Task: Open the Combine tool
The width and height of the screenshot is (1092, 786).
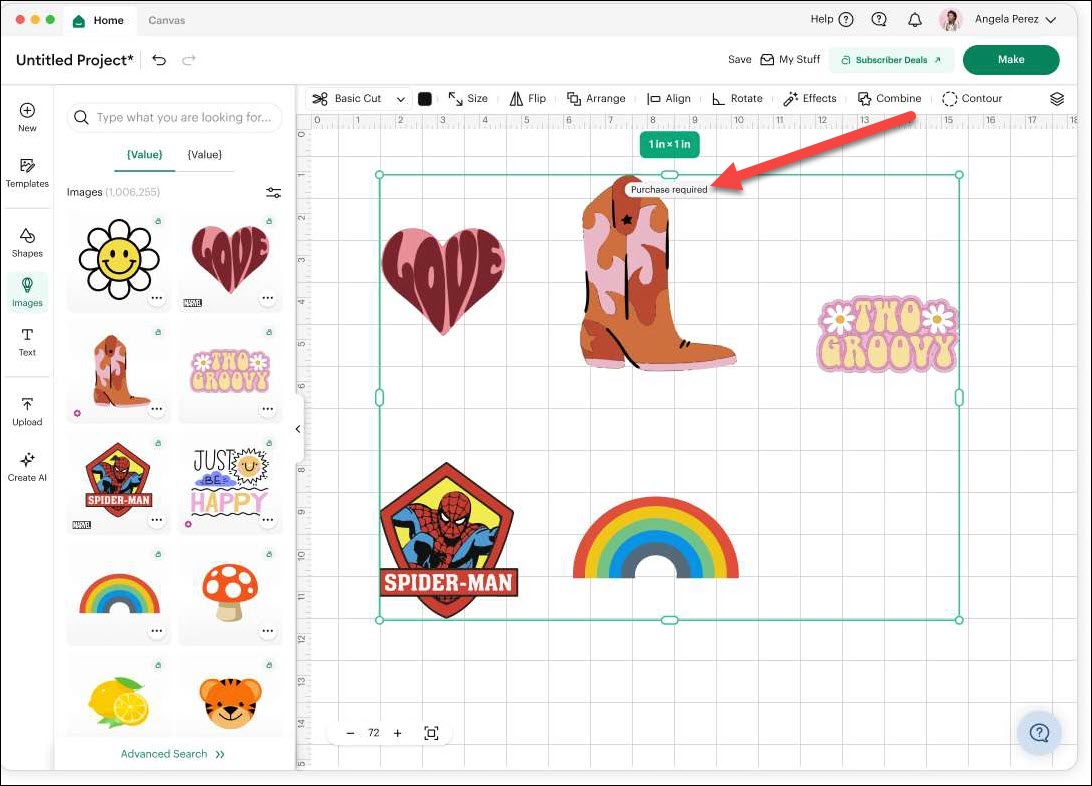Action: point(889,99)
